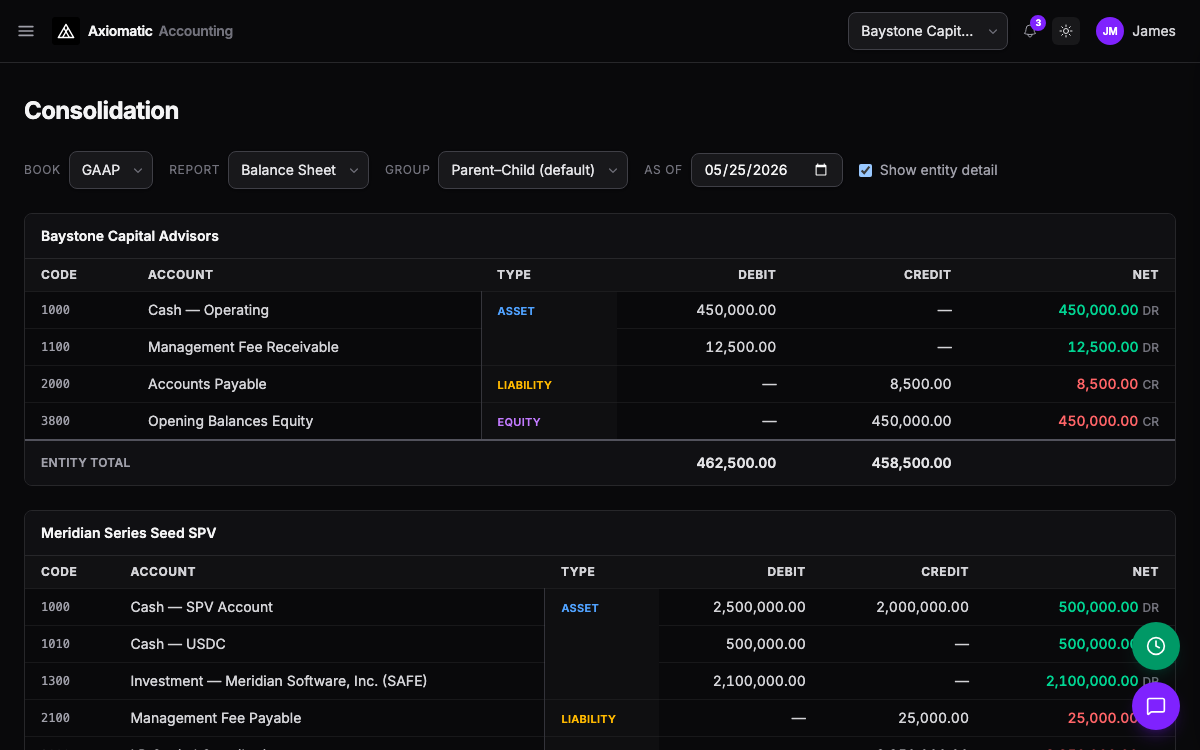Click the 2,500,000.00 debit value
The width and height of the screenshot is (1200, 750).
pos(759,607)
